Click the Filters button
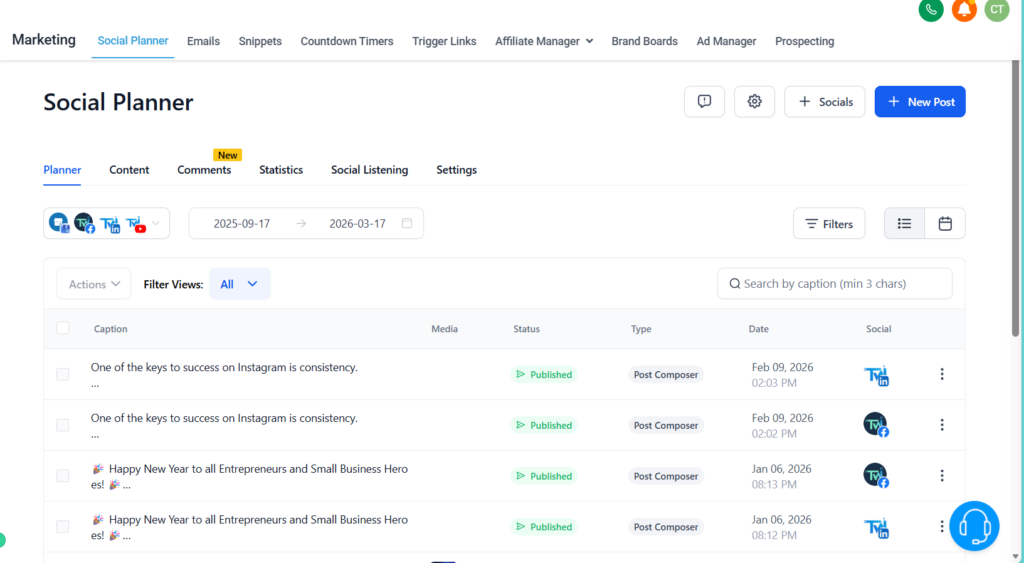1024x563 pixels. tap(829, 223)
